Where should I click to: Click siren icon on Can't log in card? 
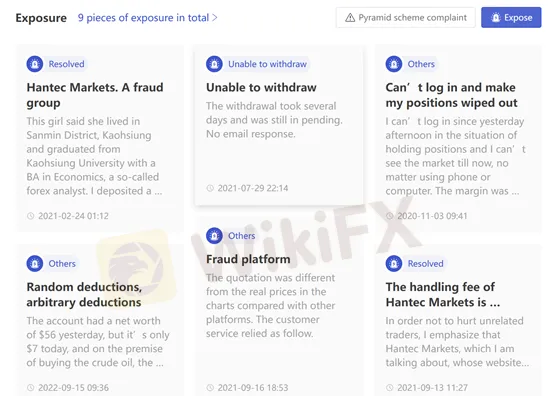point(394,64)
